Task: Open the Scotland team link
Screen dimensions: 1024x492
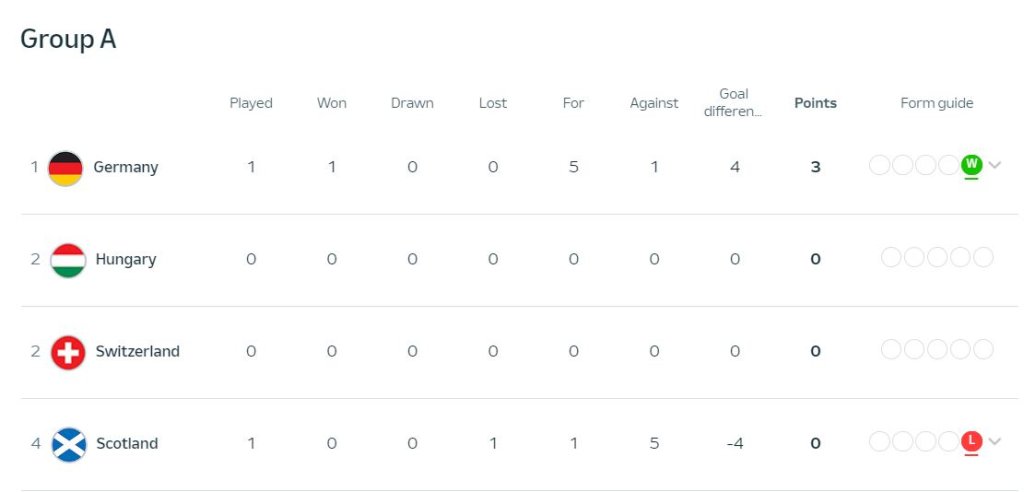Action: click(127, 444)
